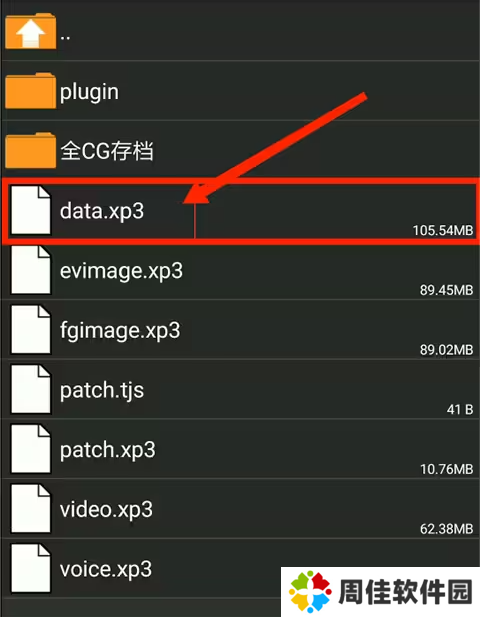Select the fgimage.xp3 file name
The image size is (481, 617).
[120, 331]
